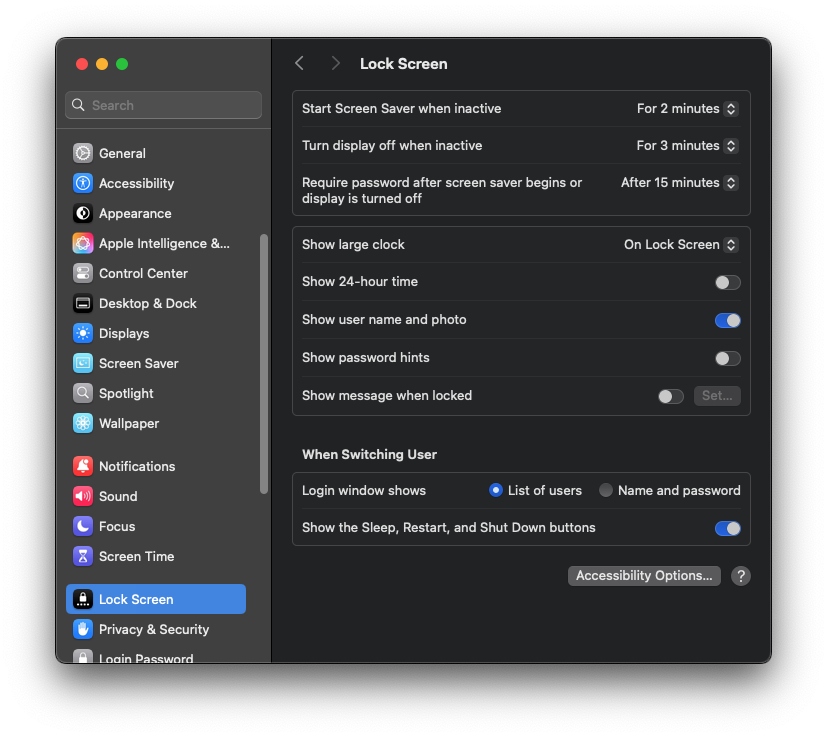This screenshot has height=737, width=827.
Task: Click the Accessibility sidebar icon
Action: click(x=83, y=183)
